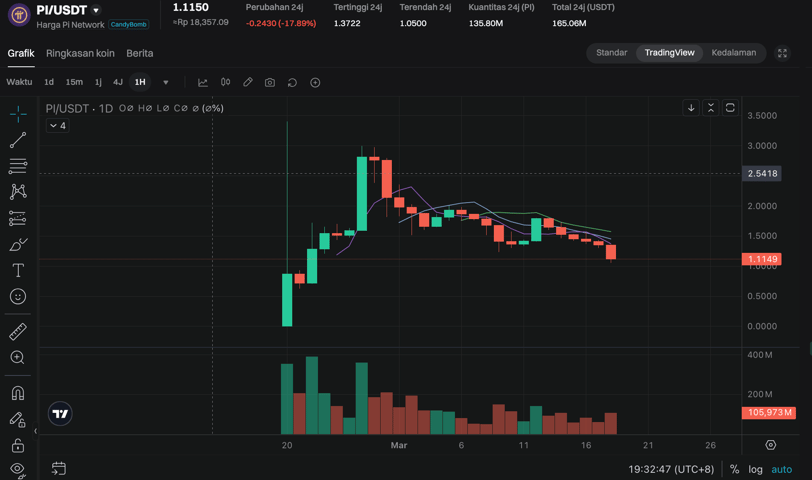Open chart settings gear near price axis
The height and width of the screenshot is (480, 812).
[x=771, y=445]
